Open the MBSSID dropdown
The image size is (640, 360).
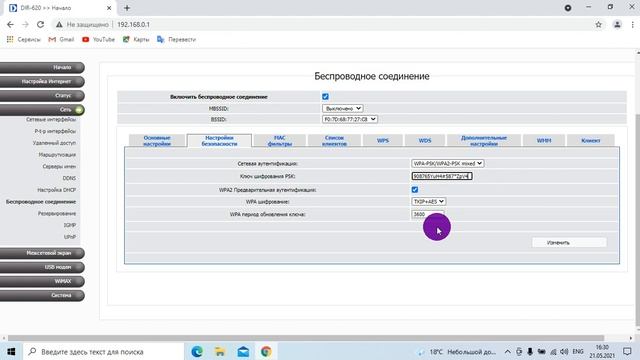tap(342, 109)
